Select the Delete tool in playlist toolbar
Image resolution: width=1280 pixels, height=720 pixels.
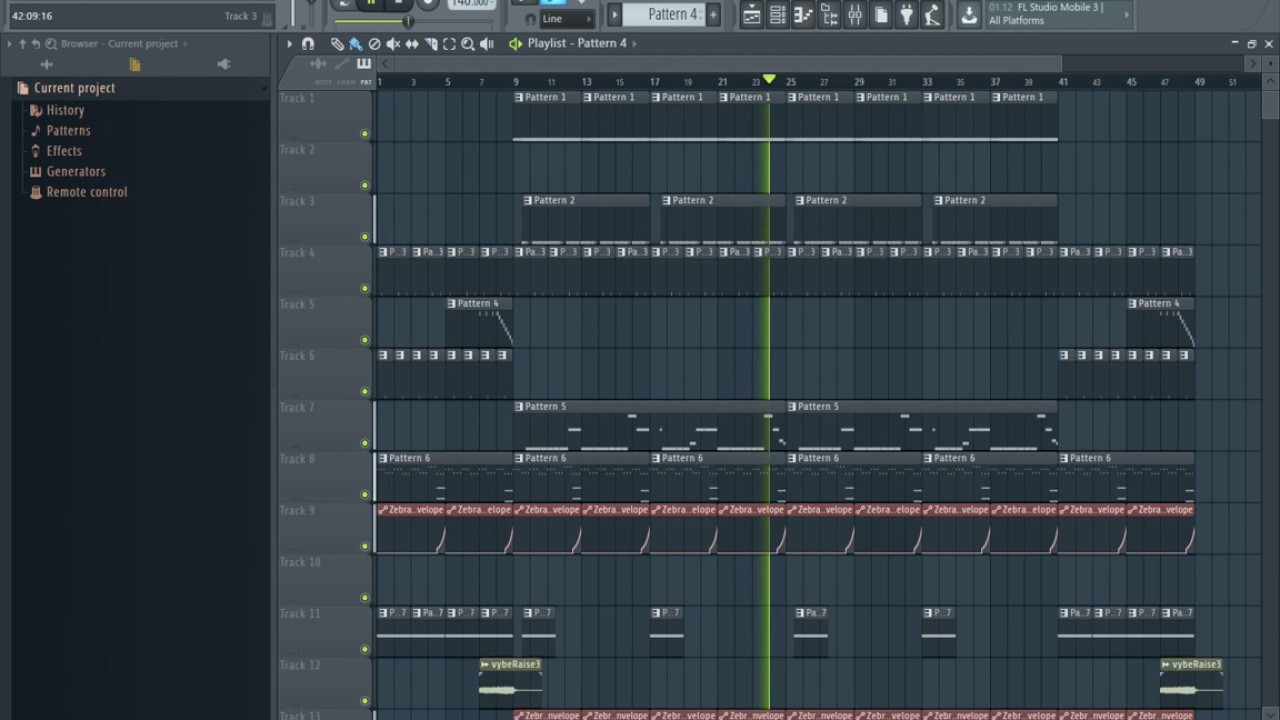(374, 43)
